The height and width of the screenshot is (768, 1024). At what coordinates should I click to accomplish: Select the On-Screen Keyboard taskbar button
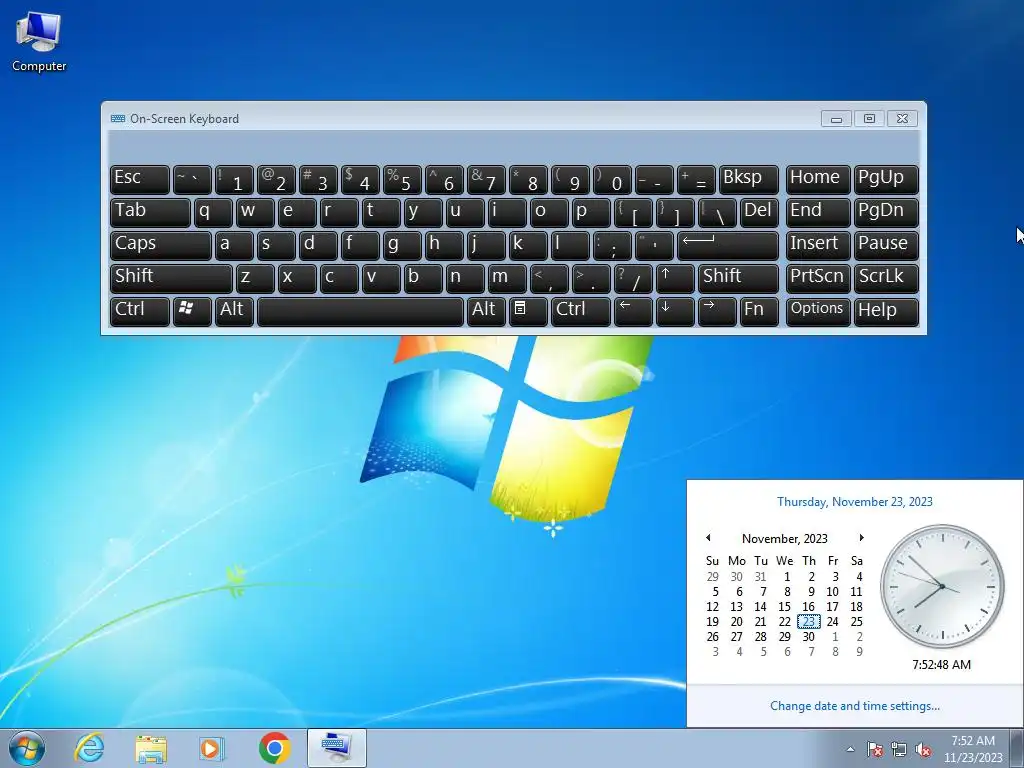pyautogui.click(x=336, y=748)
